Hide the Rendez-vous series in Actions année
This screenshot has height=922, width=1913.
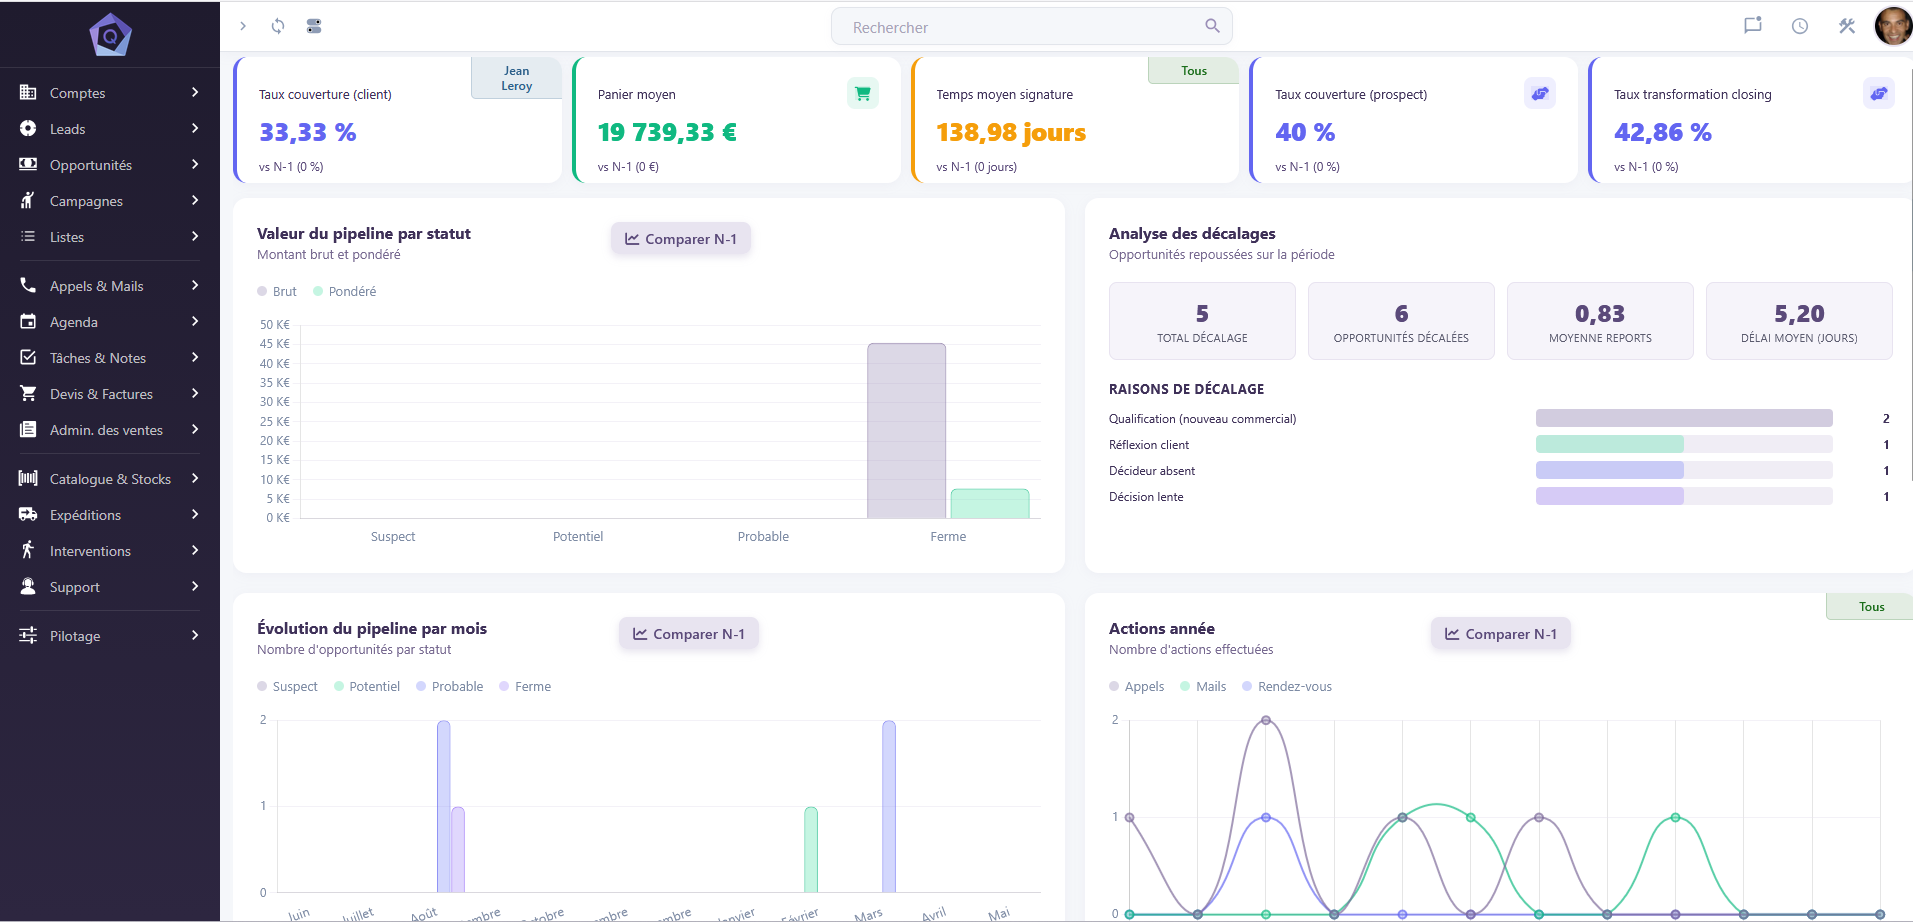pos(1287,686)
